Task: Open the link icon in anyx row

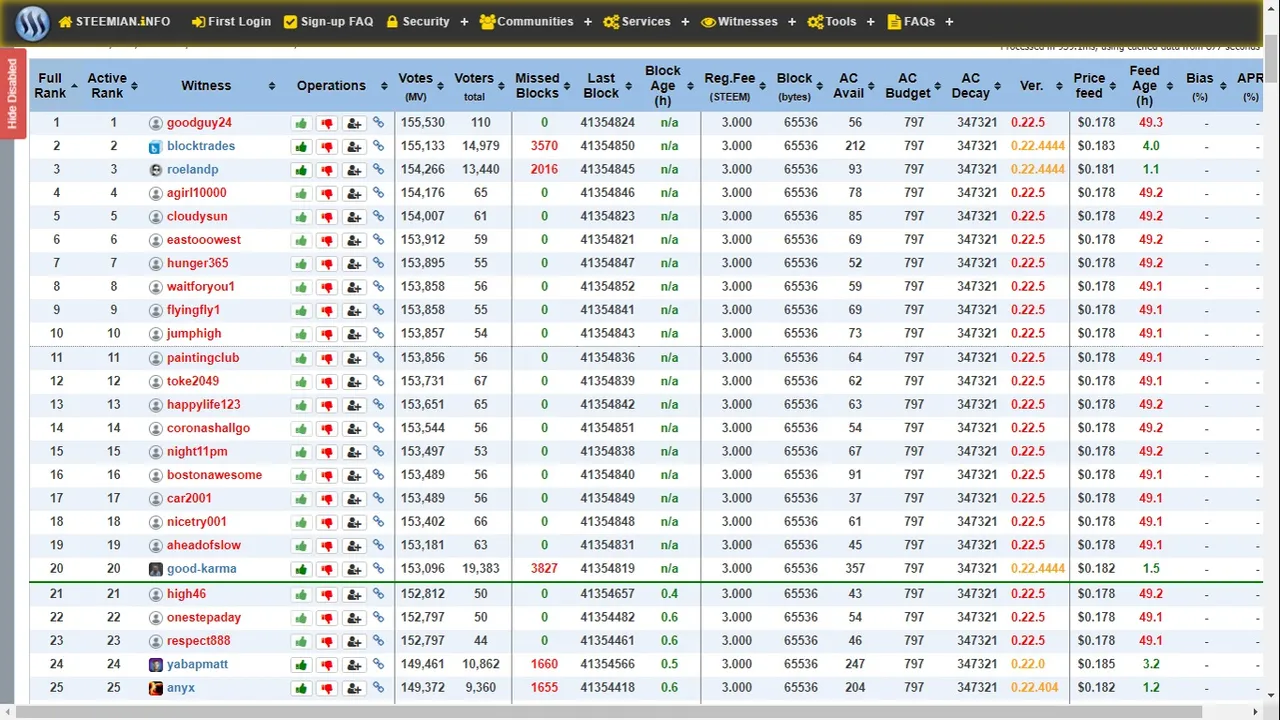Action: (379, 688)
